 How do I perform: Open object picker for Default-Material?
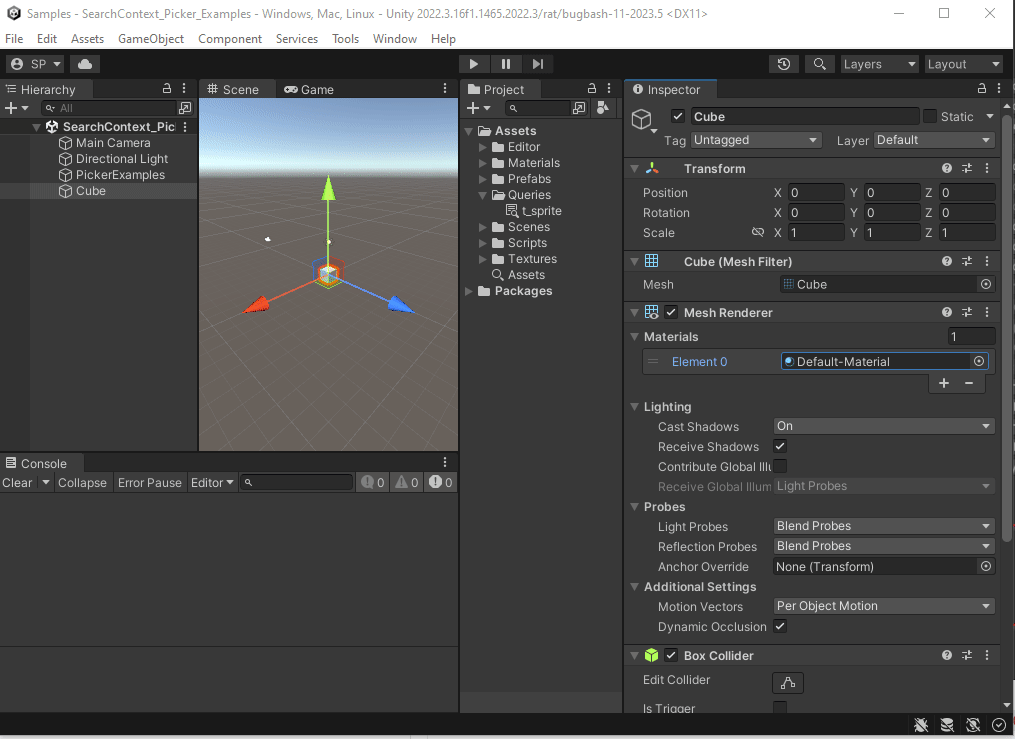tap(979, 362)
